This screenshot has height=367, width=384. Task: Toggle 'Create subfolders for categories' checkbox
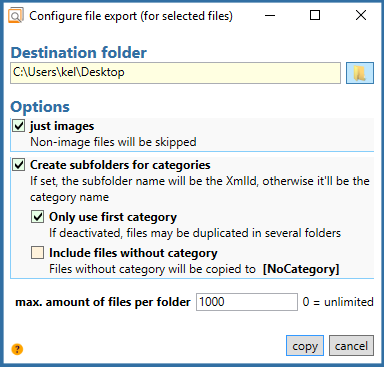tap(19, 165)
